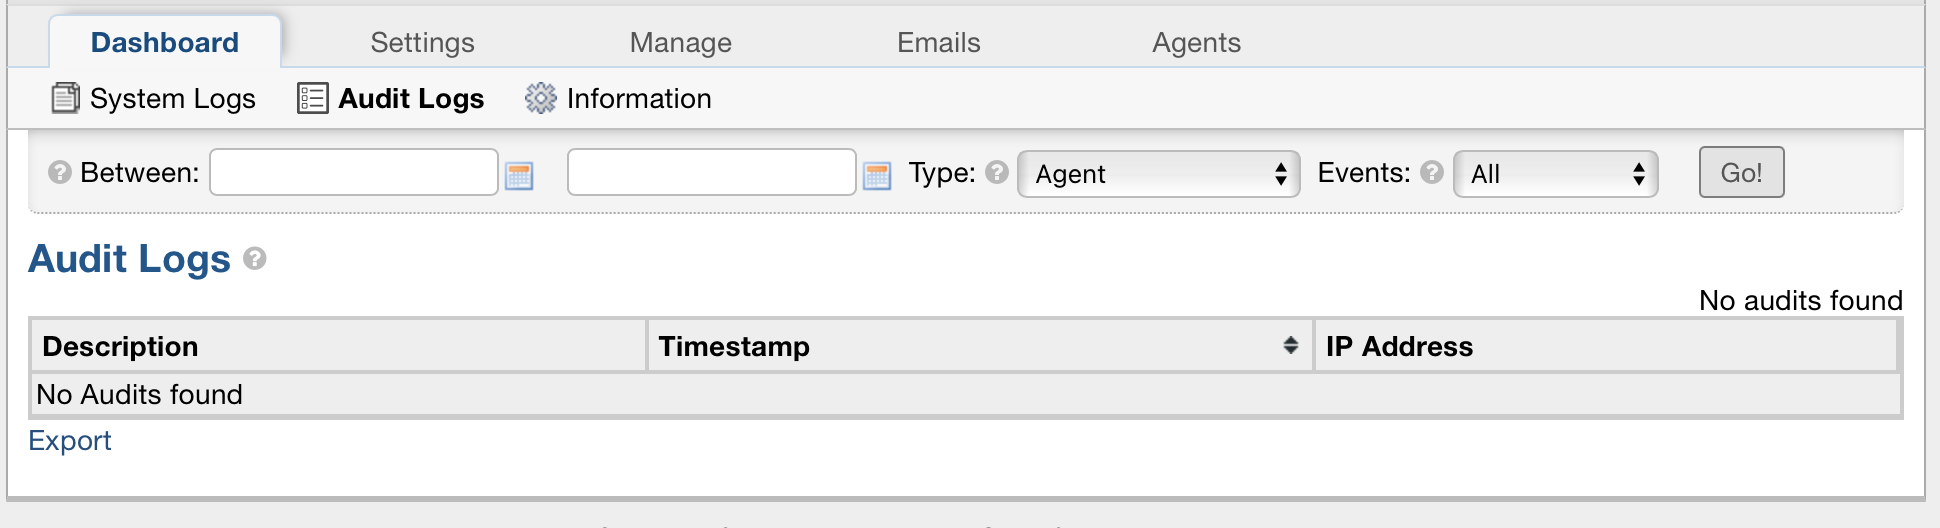Focus the start date input field
This screenshot has height=528, width=1940.
(x=354, y=172)
